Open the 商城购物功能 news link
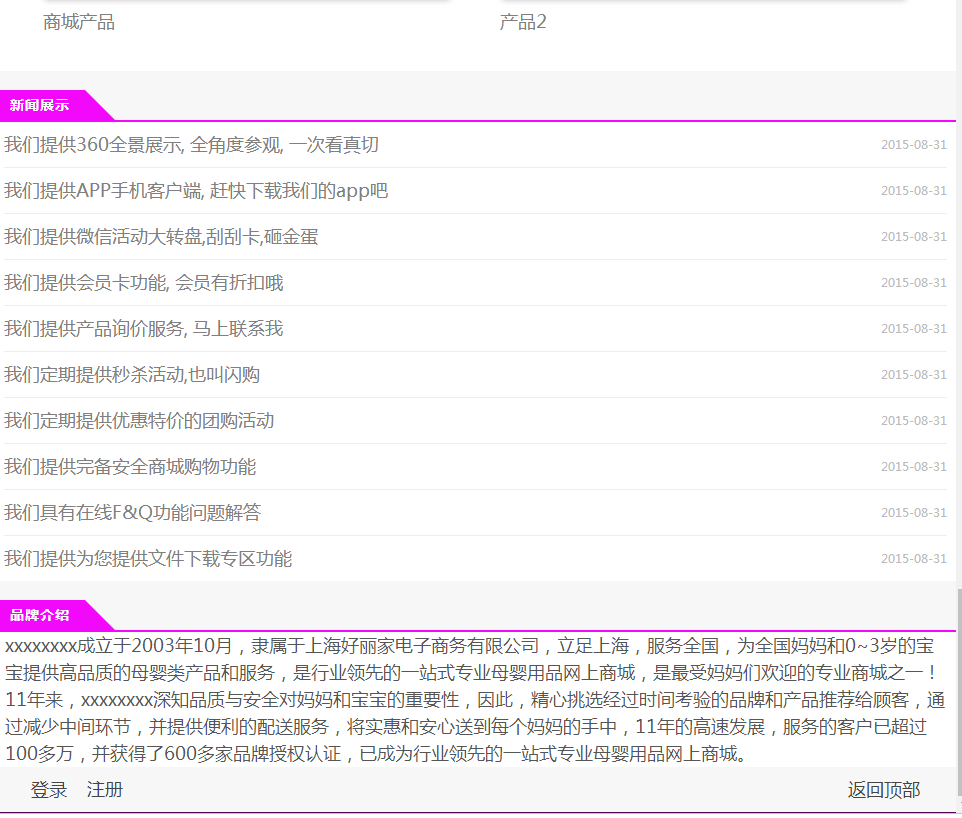 pos(130,467)
